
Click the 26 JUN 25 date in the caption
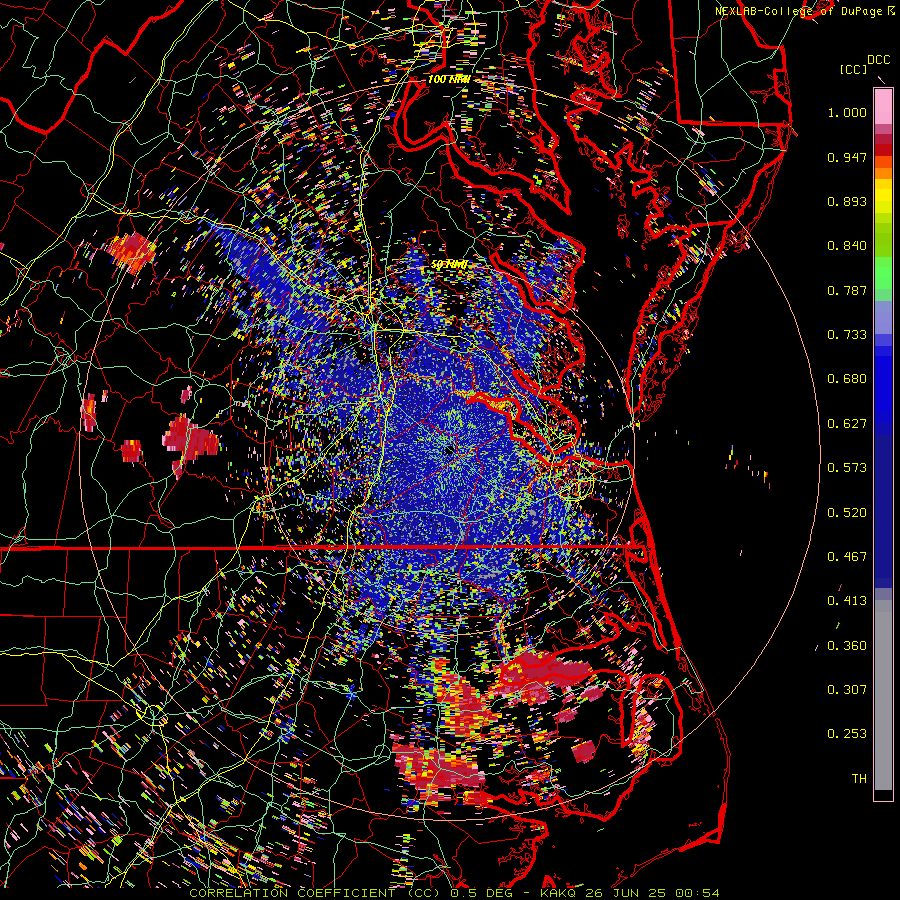coord(626,893)
